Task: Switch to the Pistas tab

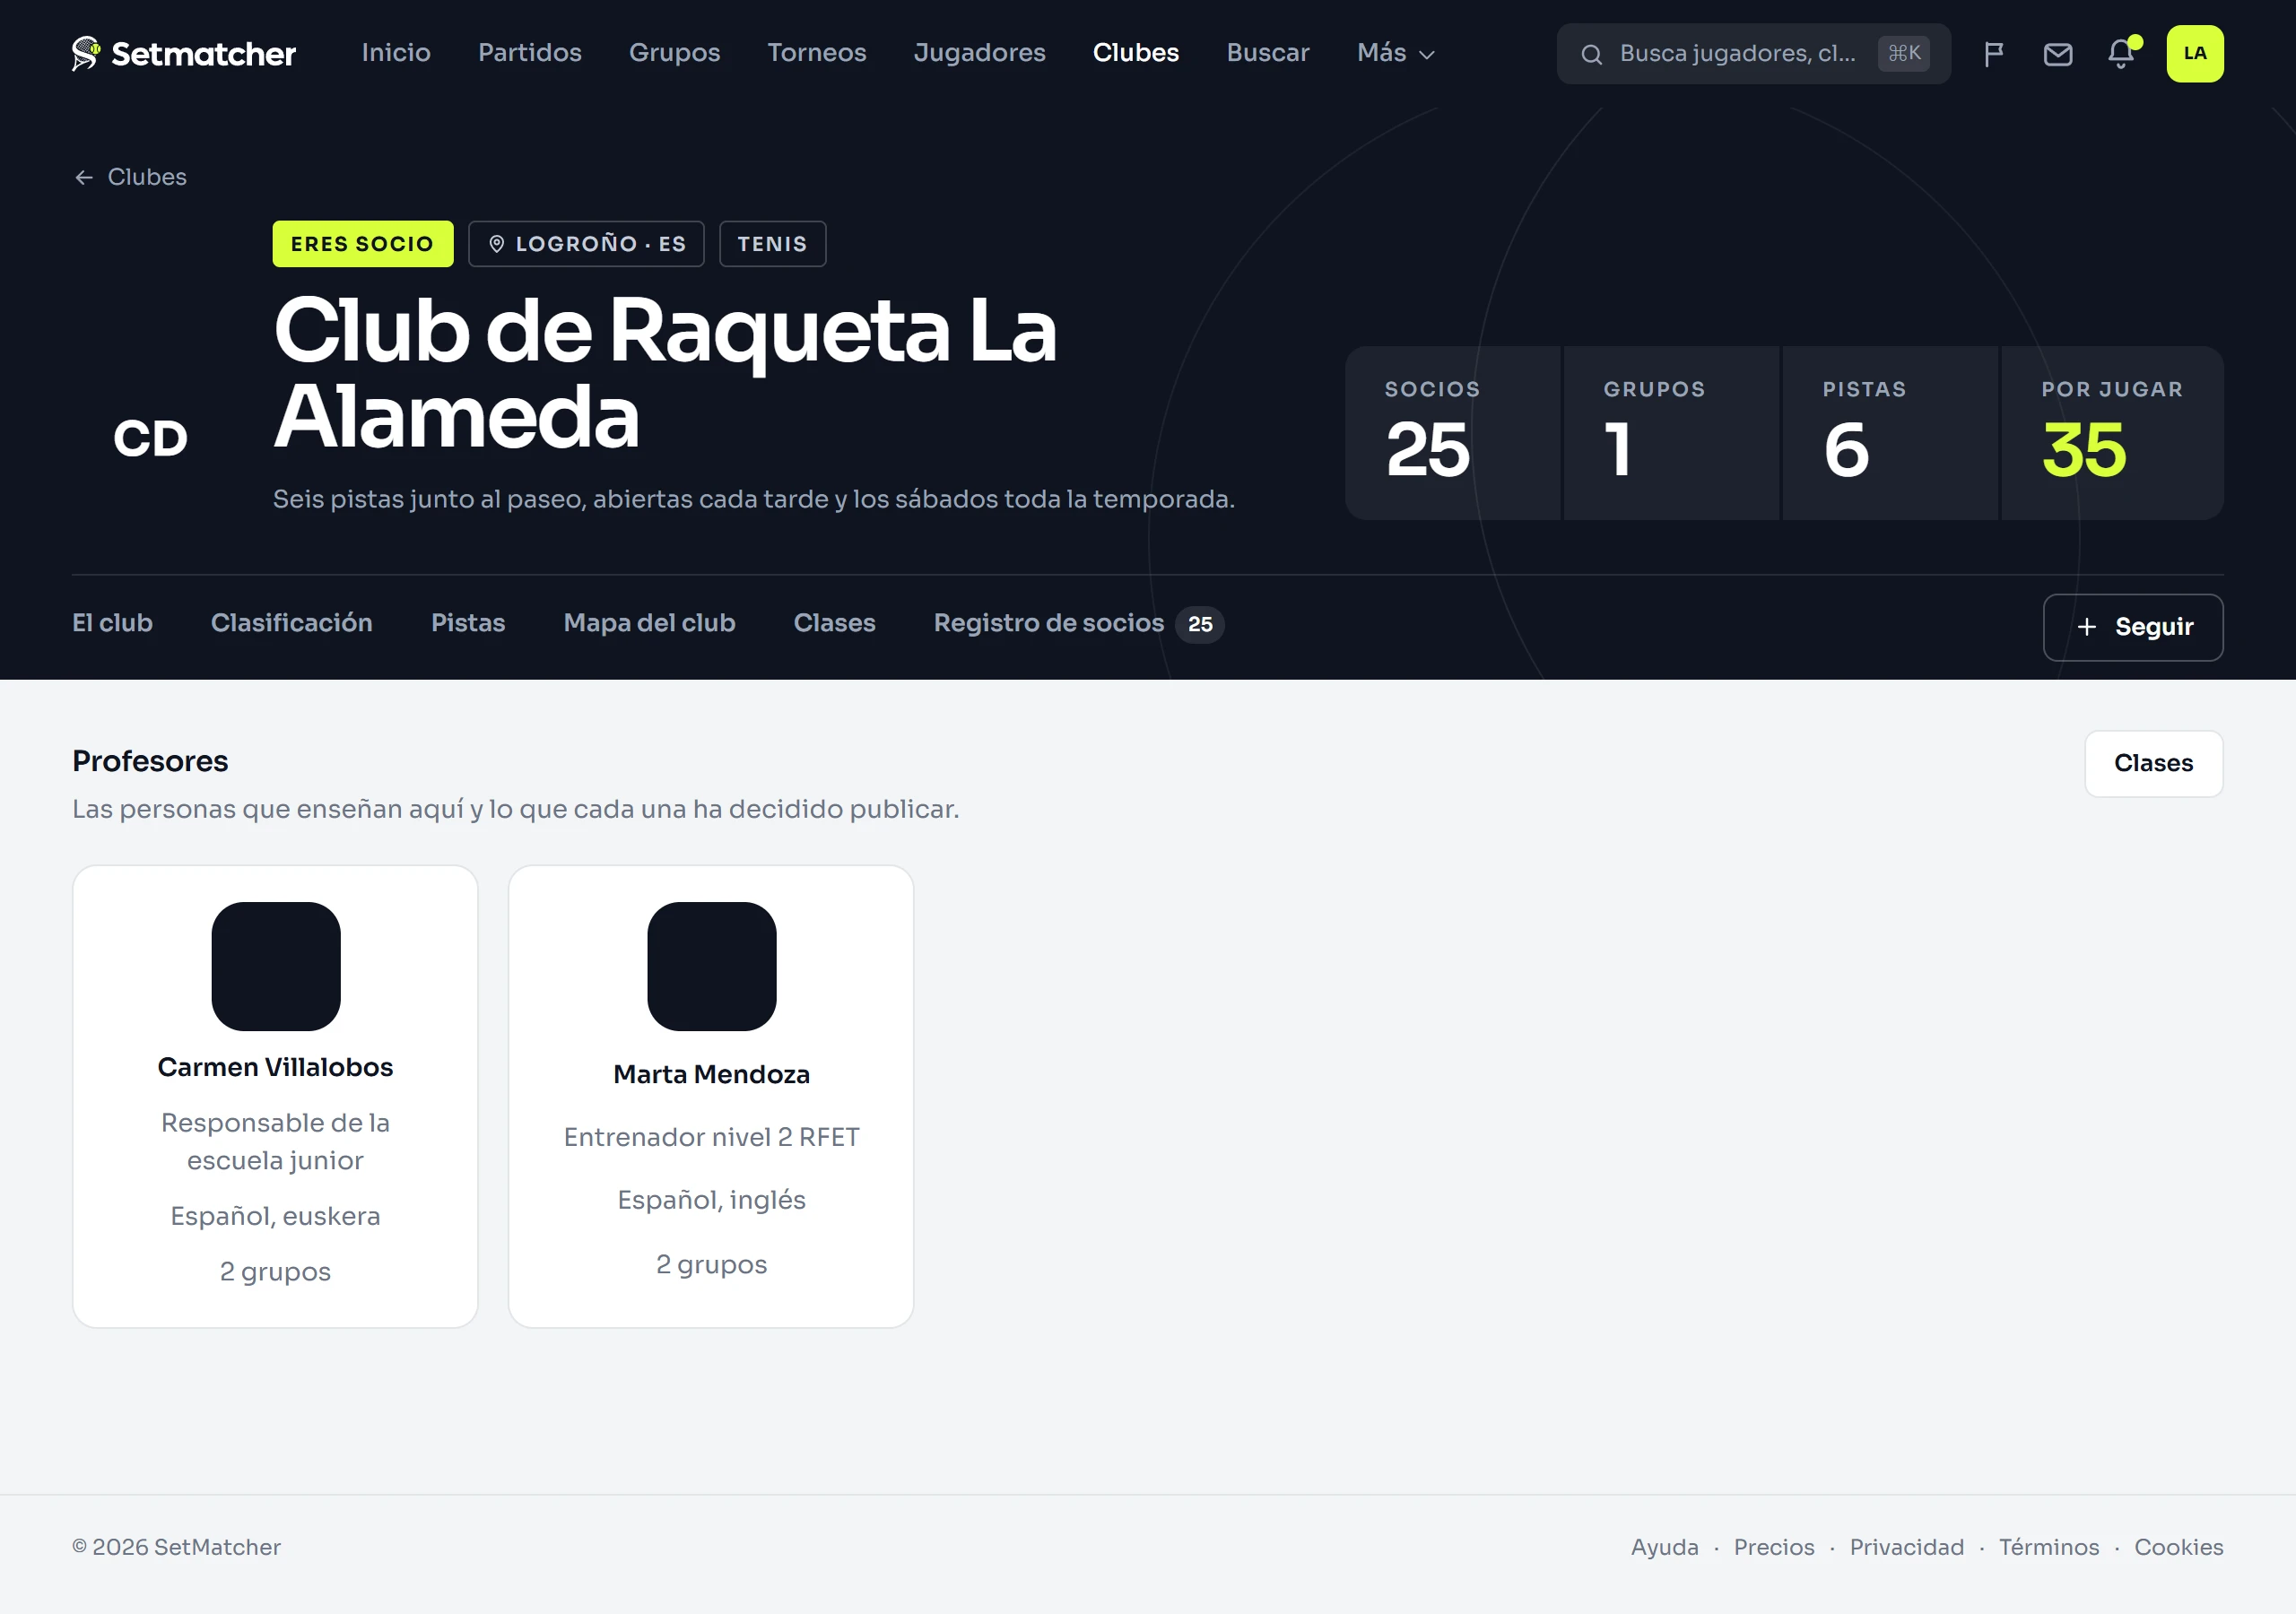Action: click(x=467, y=623)
